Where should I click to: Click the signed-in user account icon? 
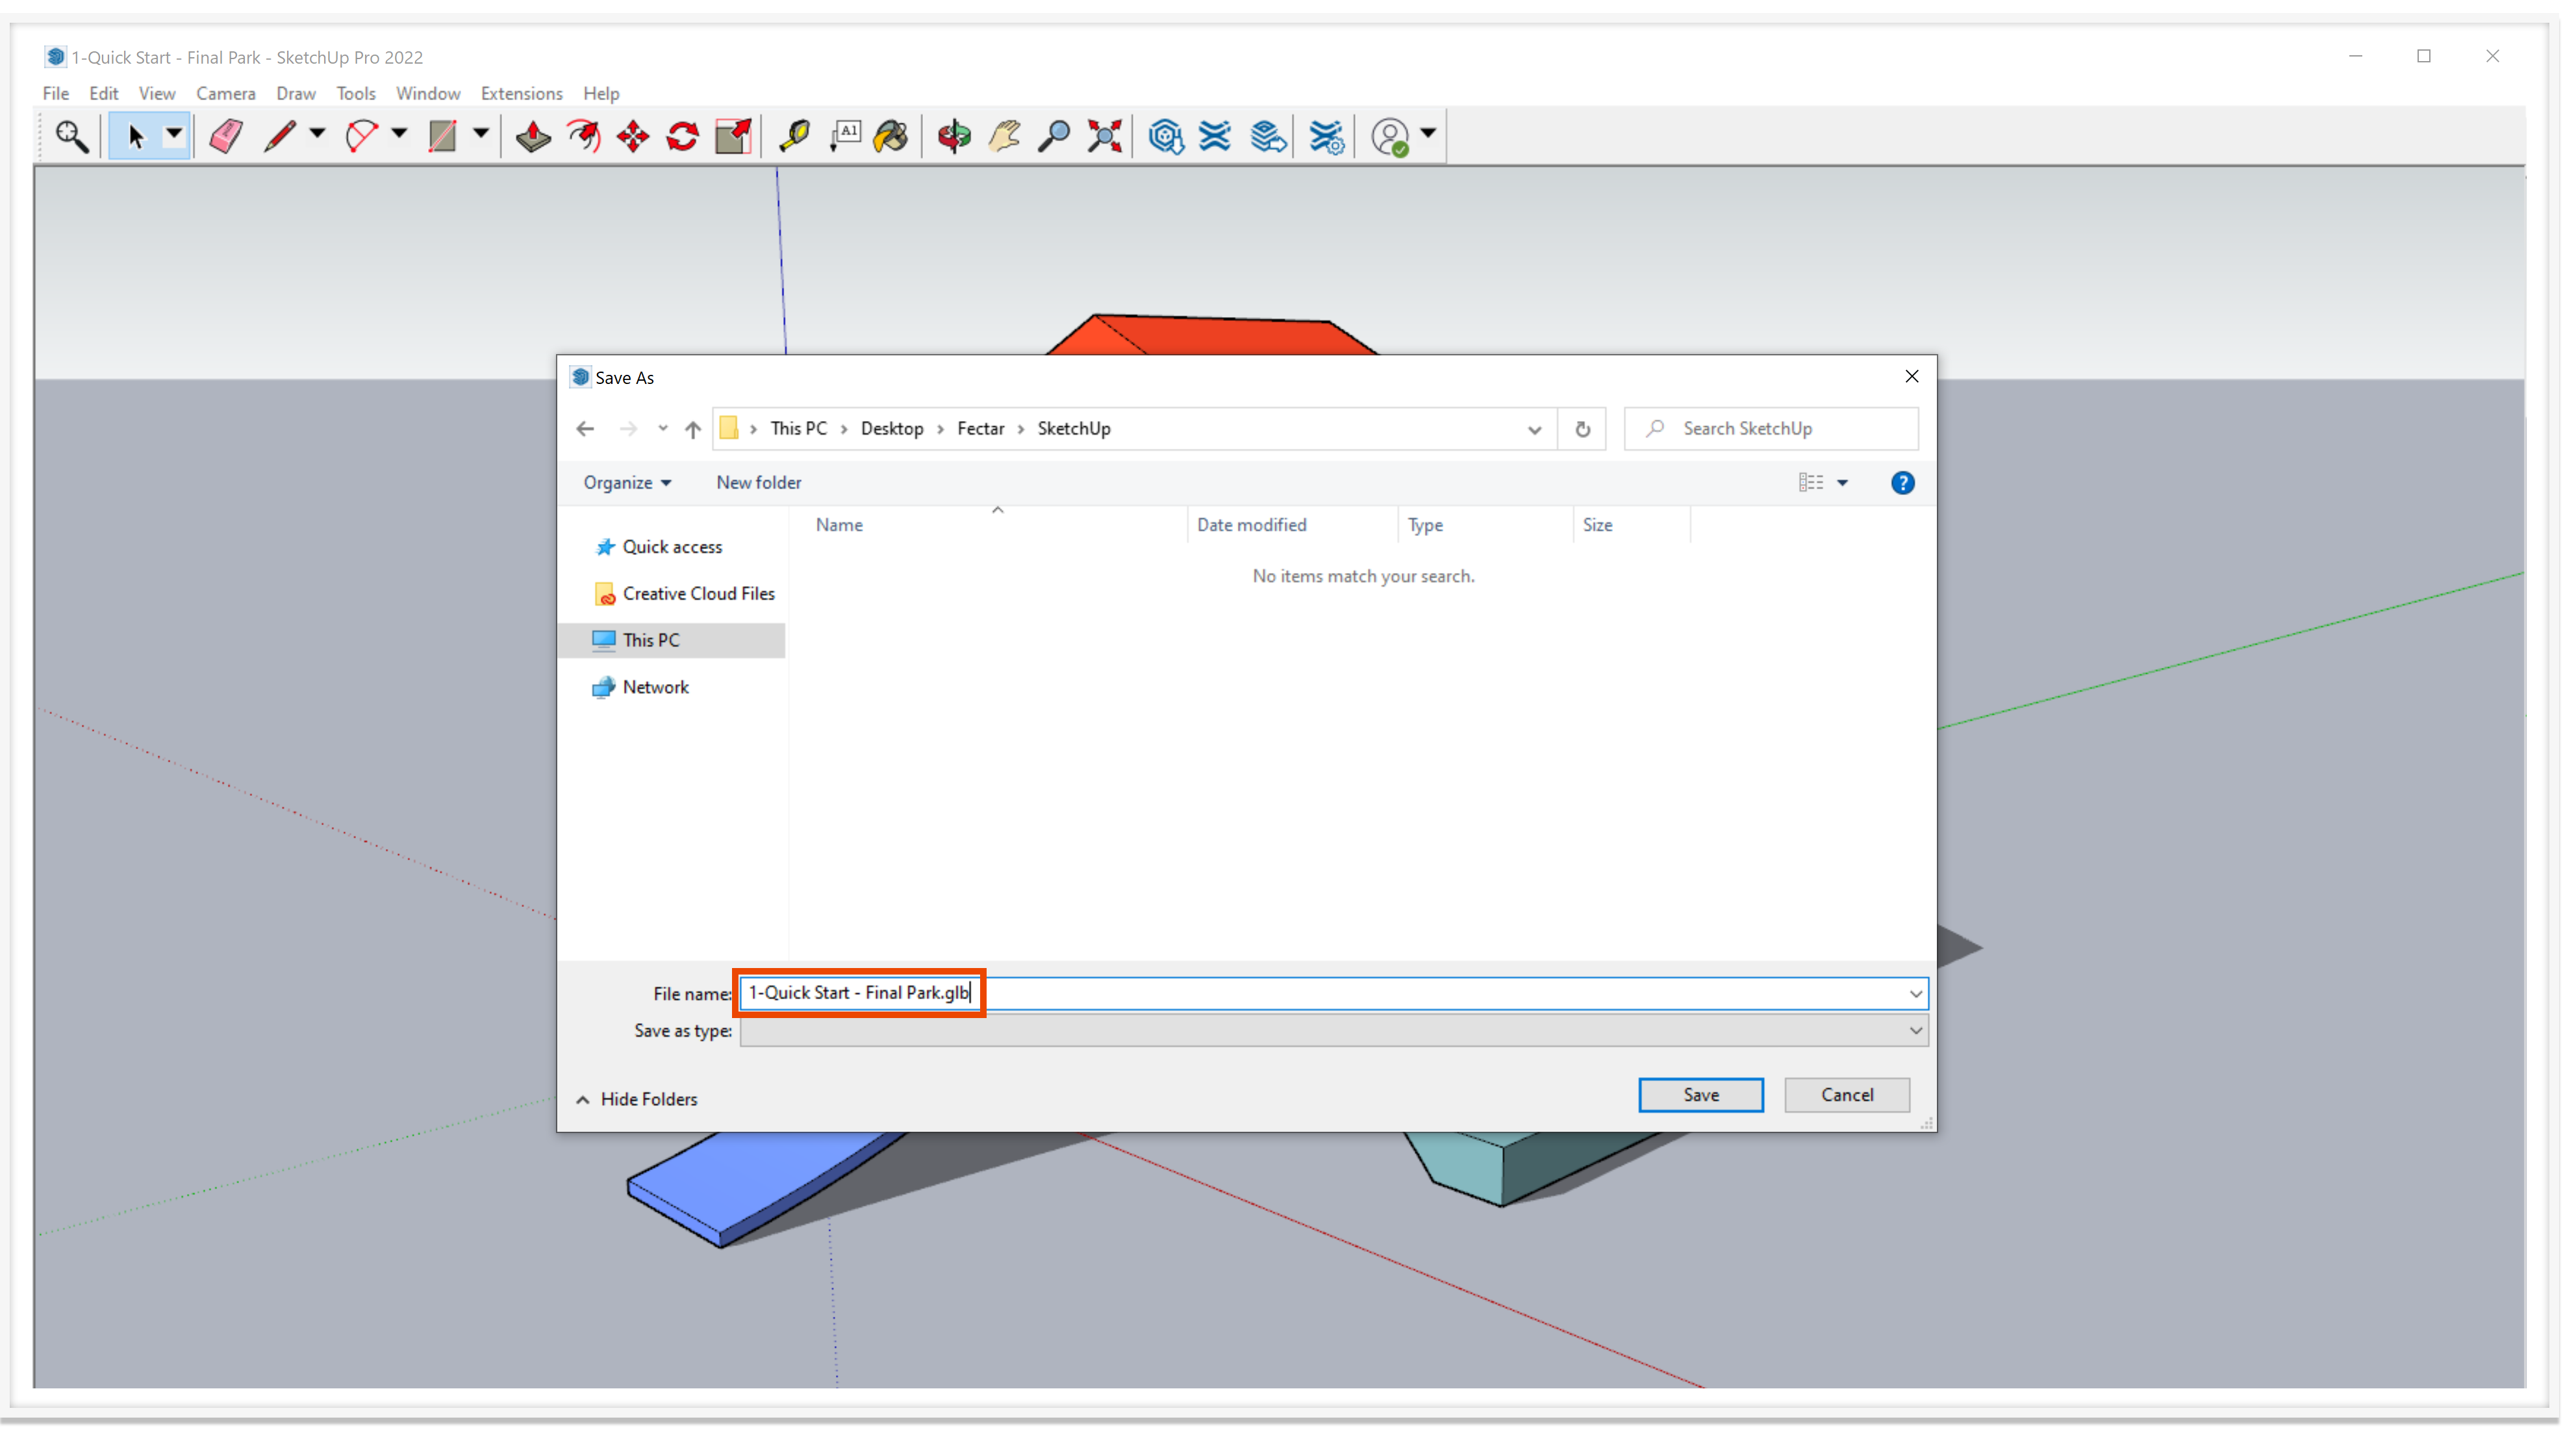pos(1390,136)
